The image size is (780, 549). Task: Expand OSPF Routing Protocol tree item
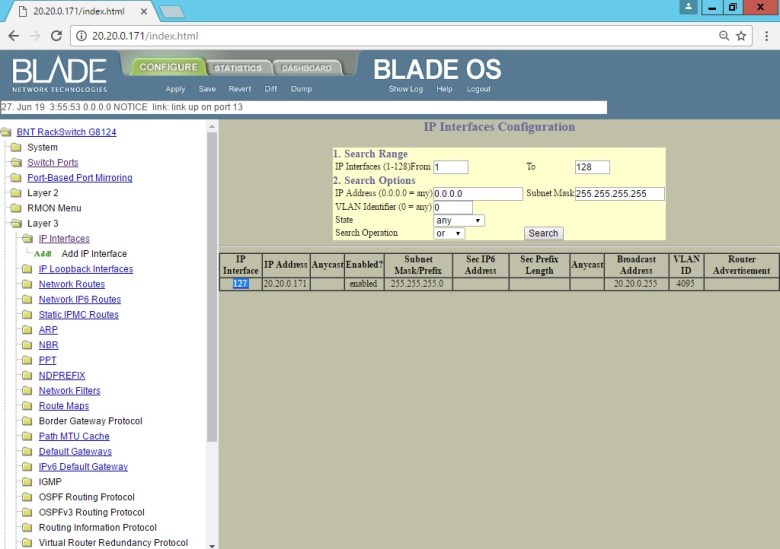pyautogui.click(x=87, y=497)
